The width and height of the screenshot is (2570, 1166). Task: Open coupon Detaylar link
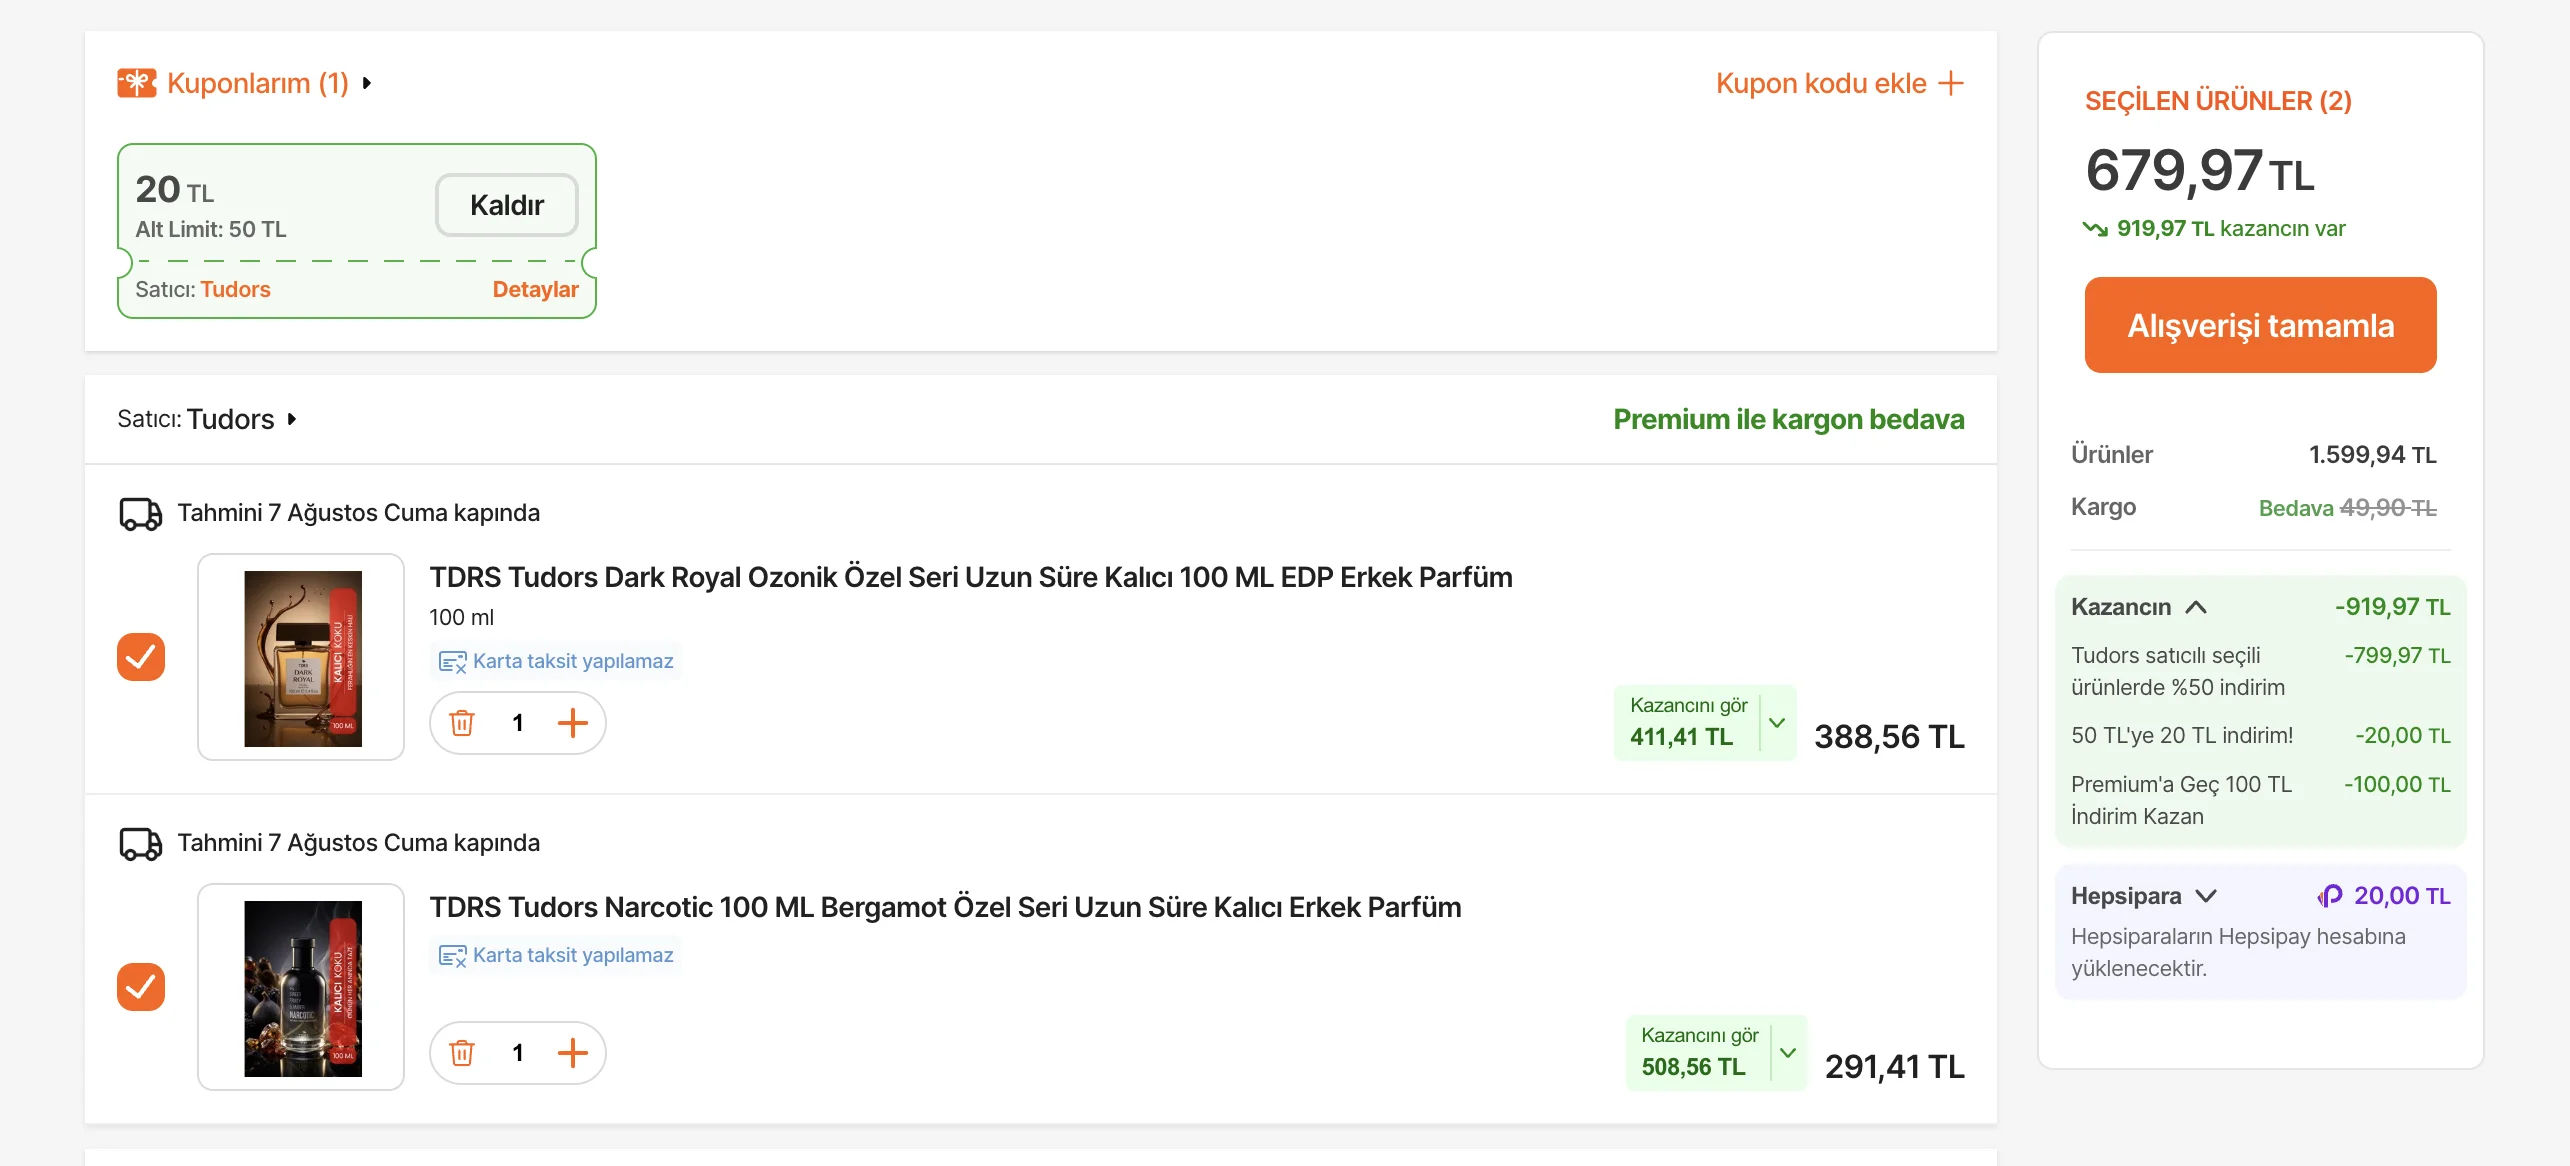tap(535, 289)
